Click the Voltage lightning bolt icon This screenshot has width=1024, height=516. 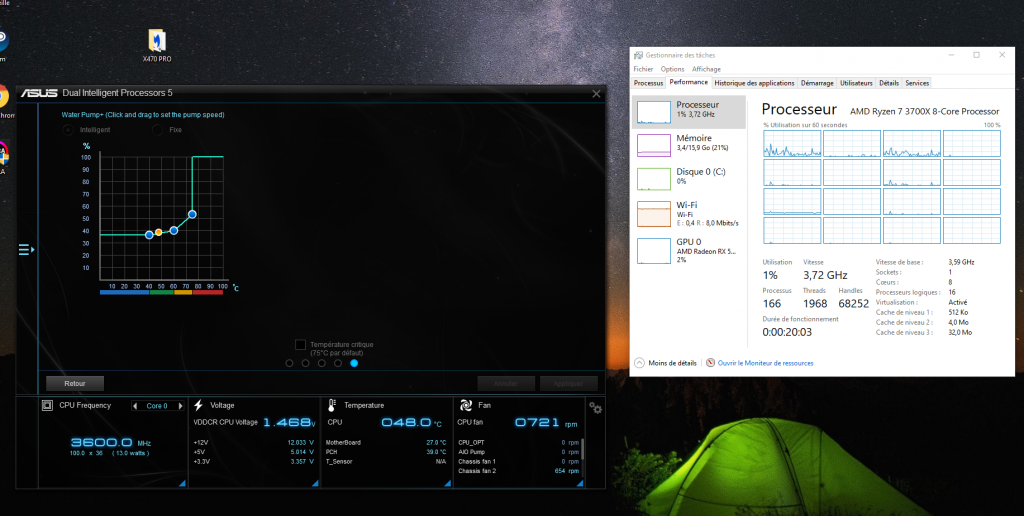click(198, 405)
